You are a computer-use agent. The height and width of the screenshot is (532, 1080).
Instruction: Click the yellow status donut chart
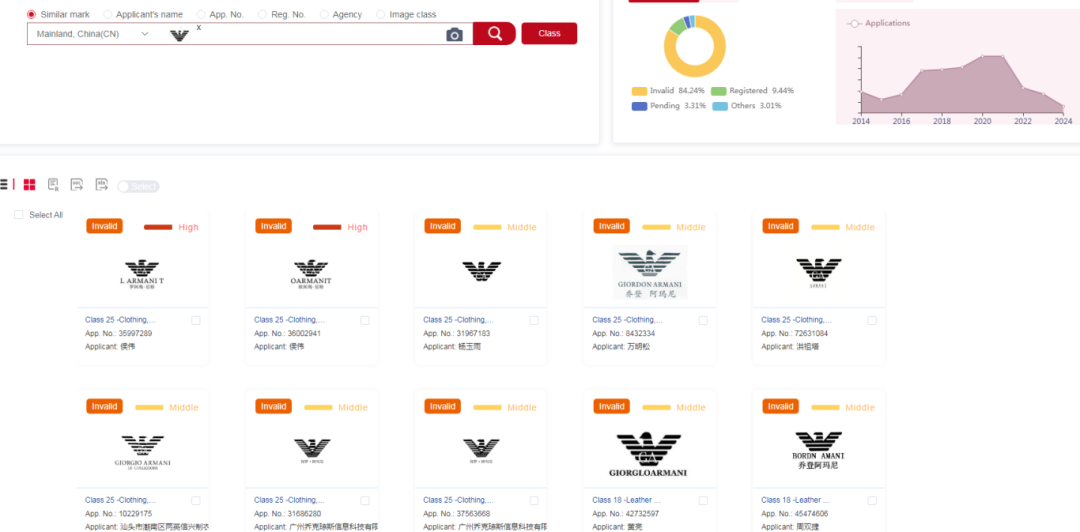pyautogui.click(x=694, y=46)
